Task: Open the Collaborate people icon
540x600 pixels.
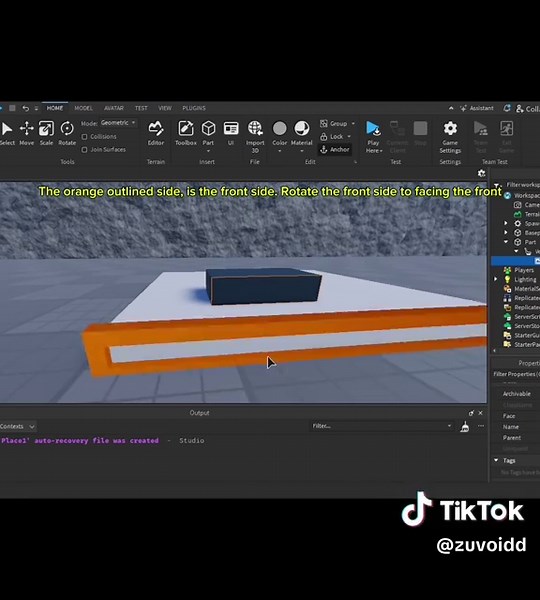Action: 519,109
